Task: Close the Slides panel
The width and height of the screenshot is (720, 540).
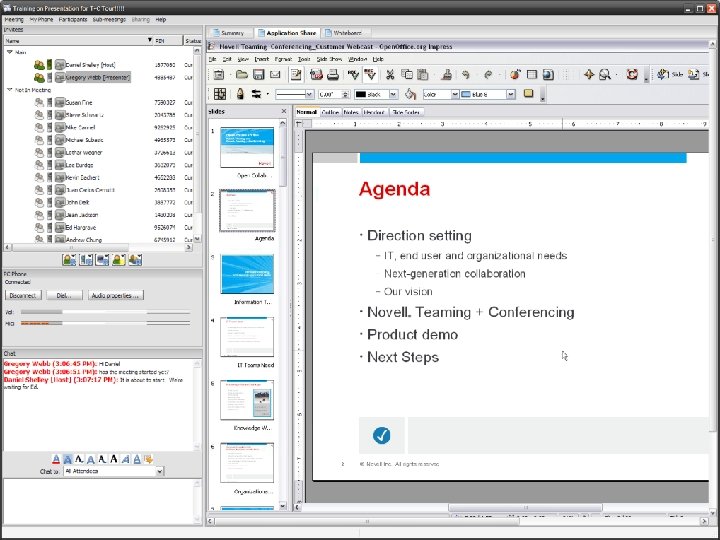Action: (284, 111)
